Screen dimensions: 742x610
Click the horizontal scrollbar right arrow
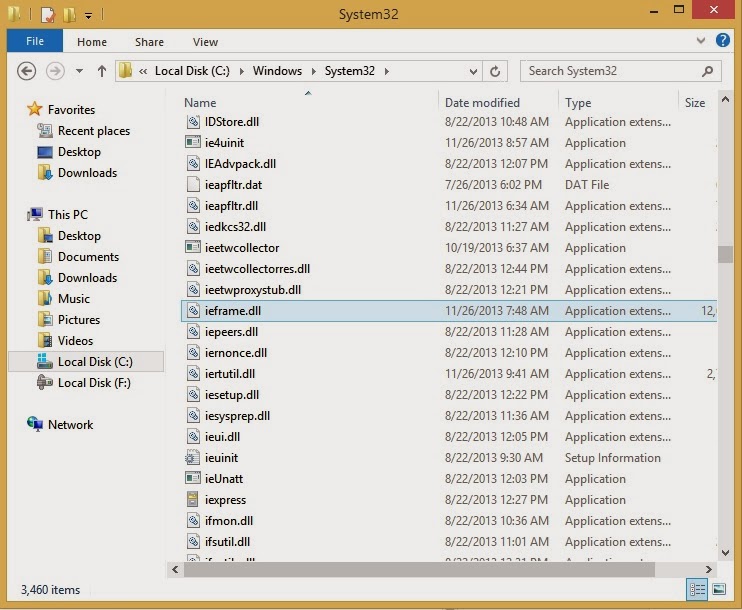click(x=708, y=569)
